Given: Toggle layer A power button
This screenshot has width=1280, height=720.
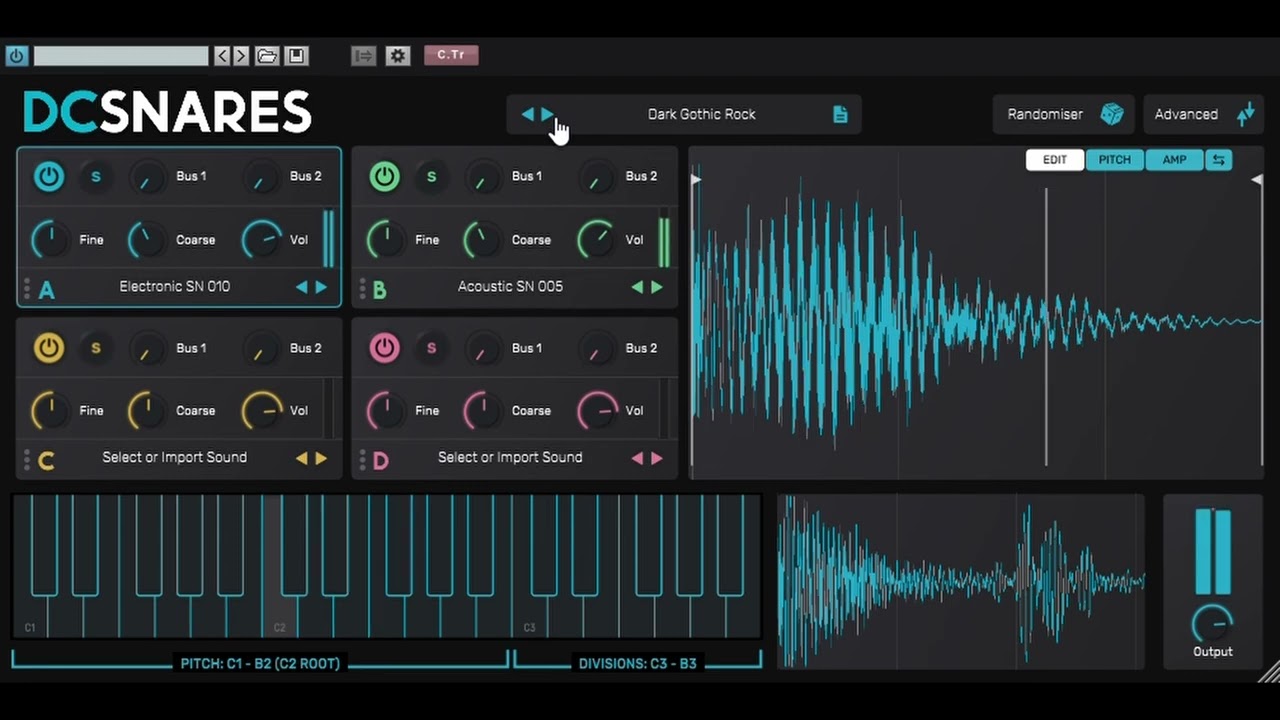Looking at the screenshot, I should pos(49,177).
